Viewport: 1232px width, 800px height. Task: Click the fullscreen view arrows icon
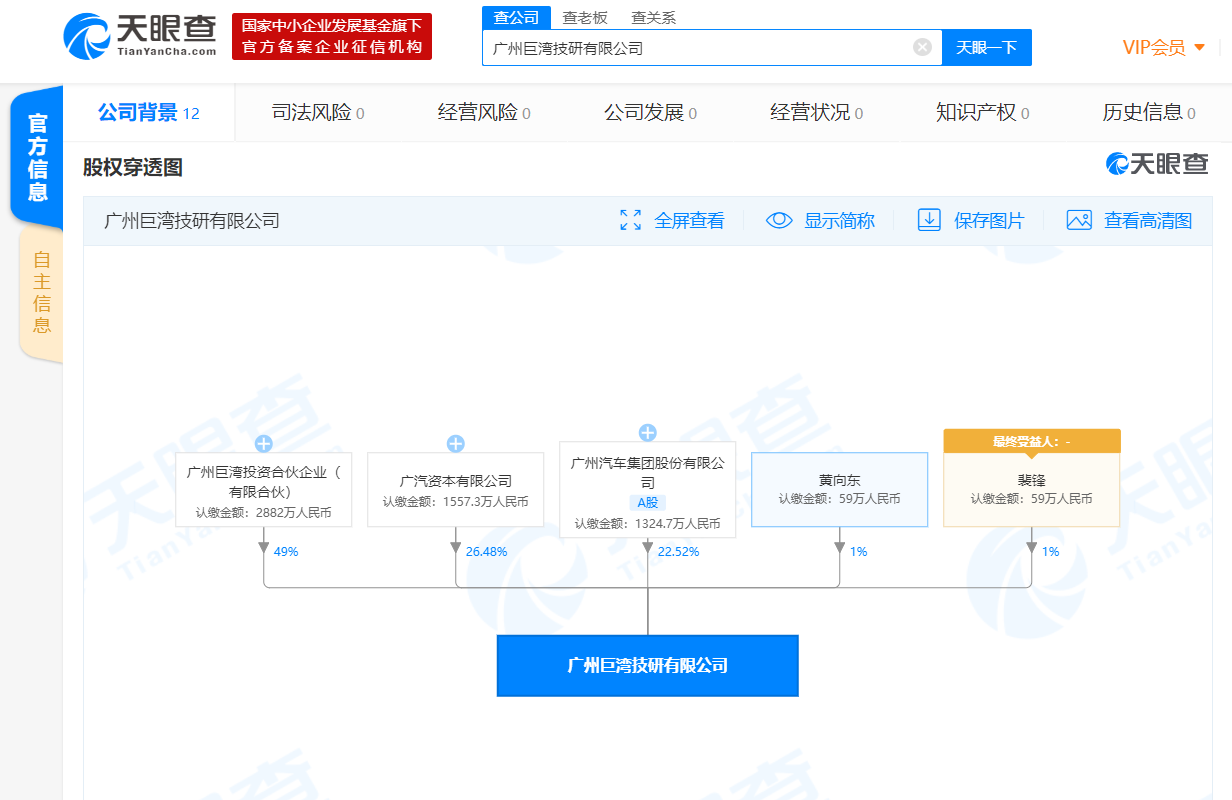click(630, 221)
